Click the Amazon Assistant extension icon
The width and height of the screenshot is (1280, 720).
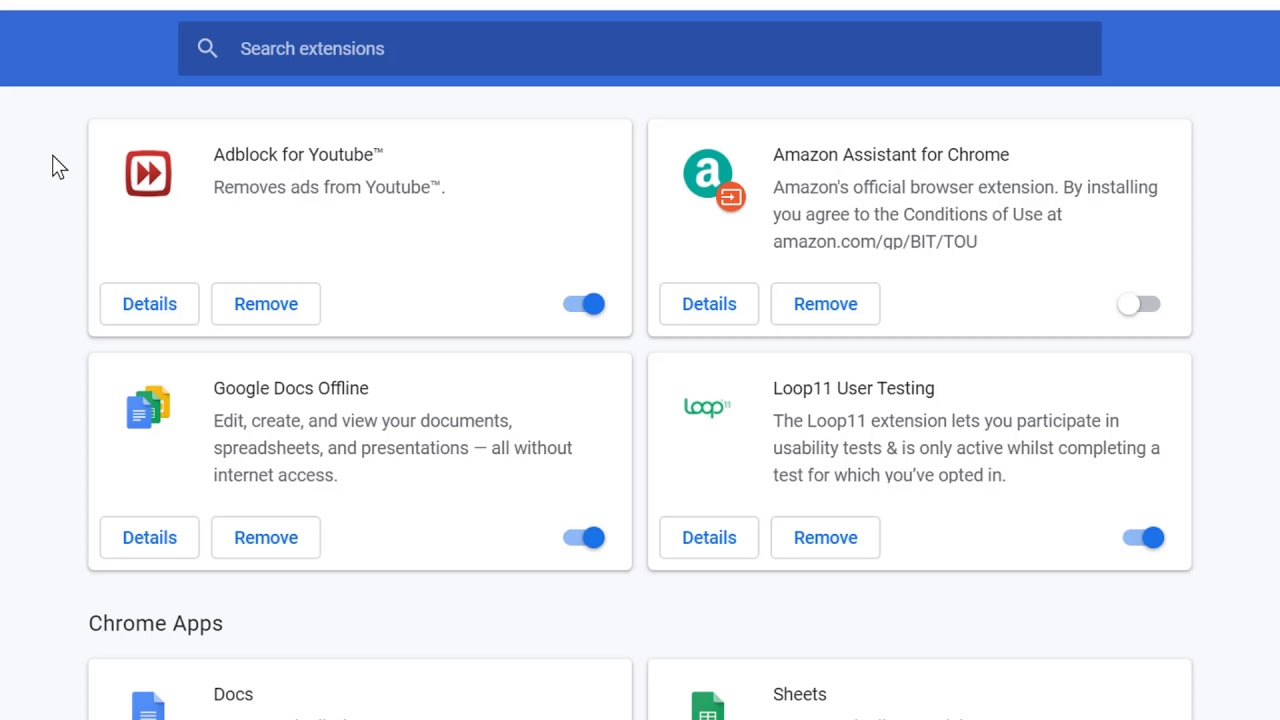pyautogui.click(x=714, y=181)
